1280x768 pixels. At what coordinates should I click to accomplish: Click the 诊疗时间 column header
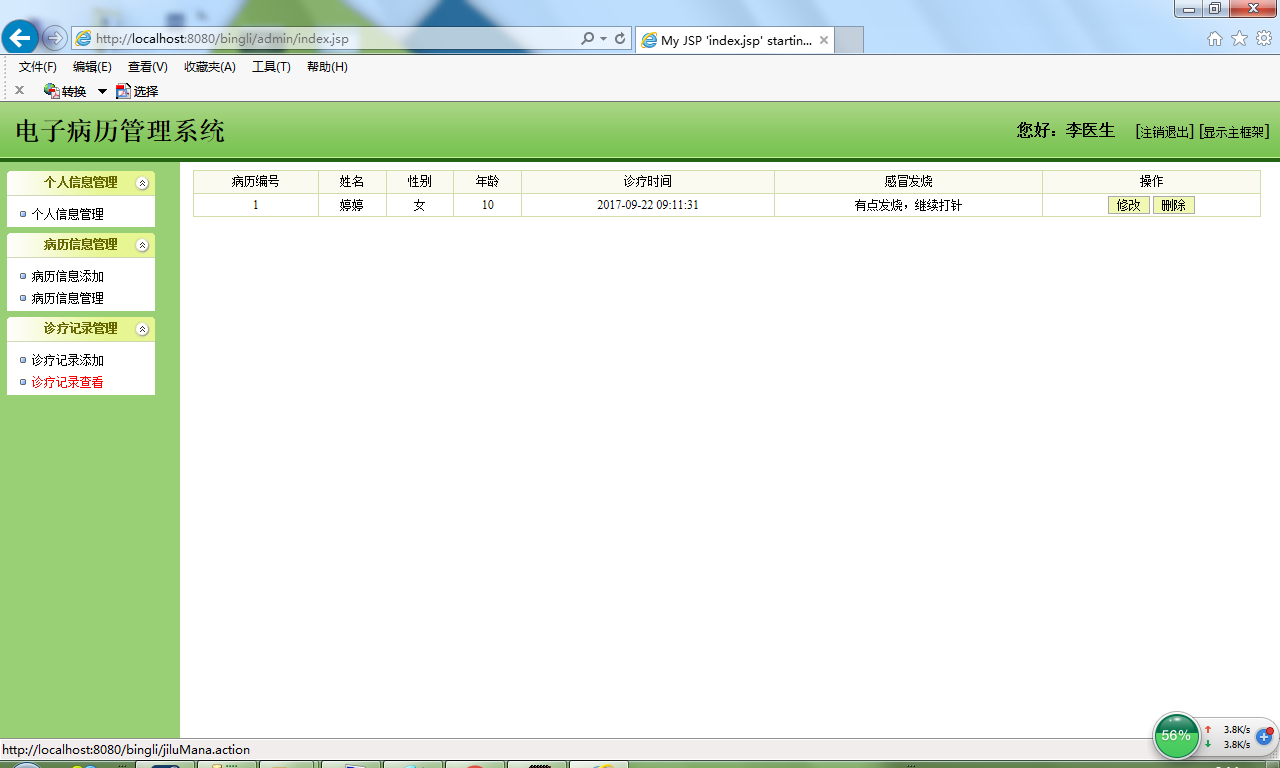click(648, 182)
